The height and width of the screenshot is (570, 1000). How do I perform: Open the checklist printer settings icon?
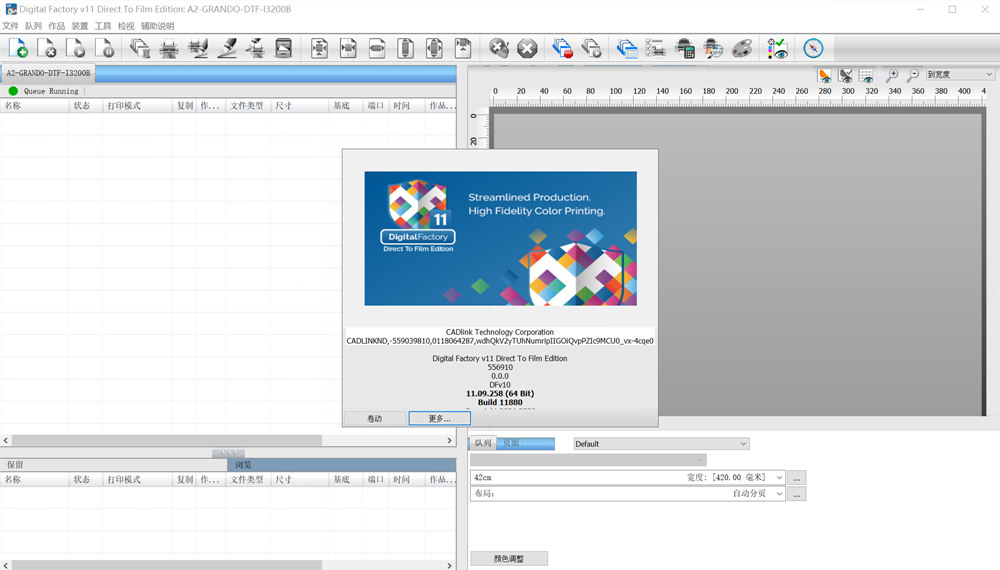click(x=656, y=48)
